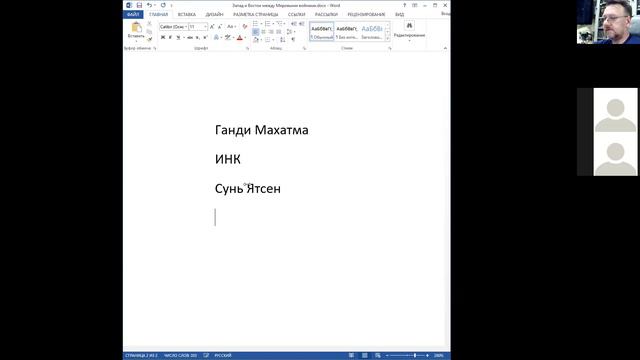Switch to the РАССЫЛКИ tab
Screen dimensions: 640x360
[x=326, y=14]
